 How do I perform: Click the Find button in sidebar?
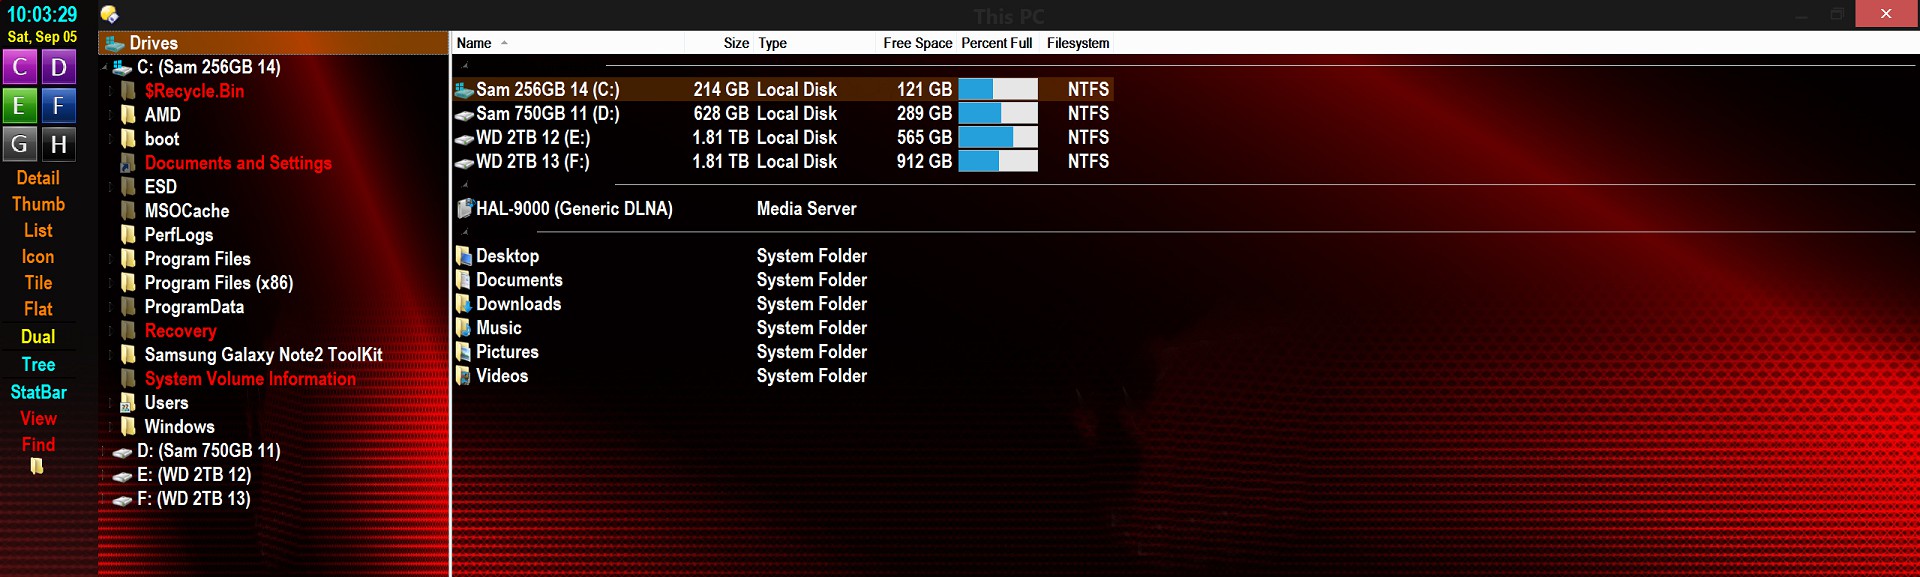[38, 444]
